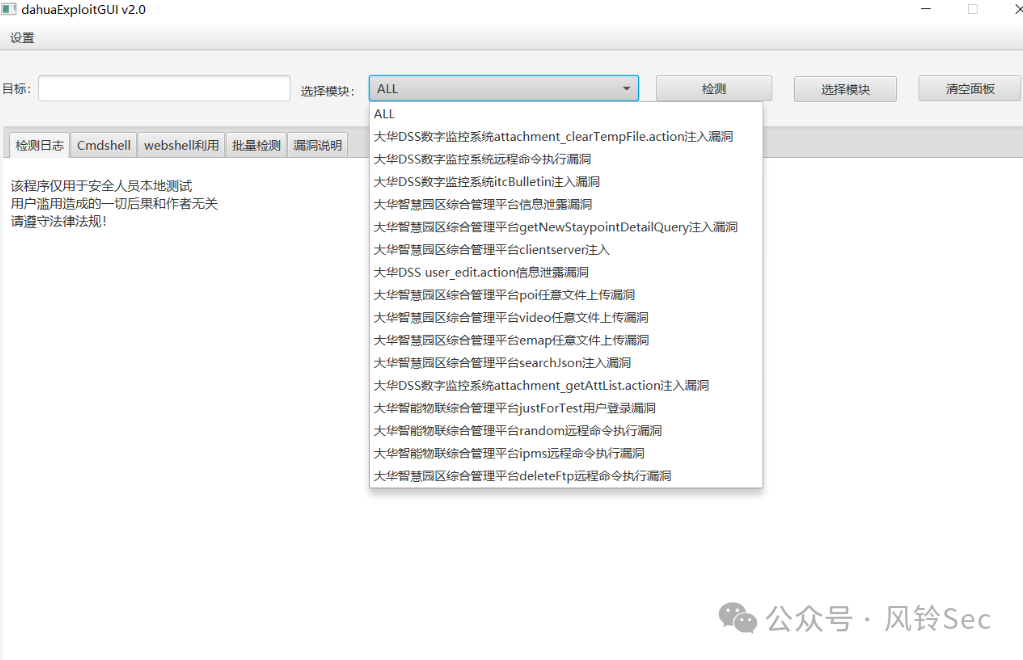Image resolution: width=1023 pixels, height=660 pixels.
Task: Choose video任意文件上传漏洞 option
Action: point(566,317)
